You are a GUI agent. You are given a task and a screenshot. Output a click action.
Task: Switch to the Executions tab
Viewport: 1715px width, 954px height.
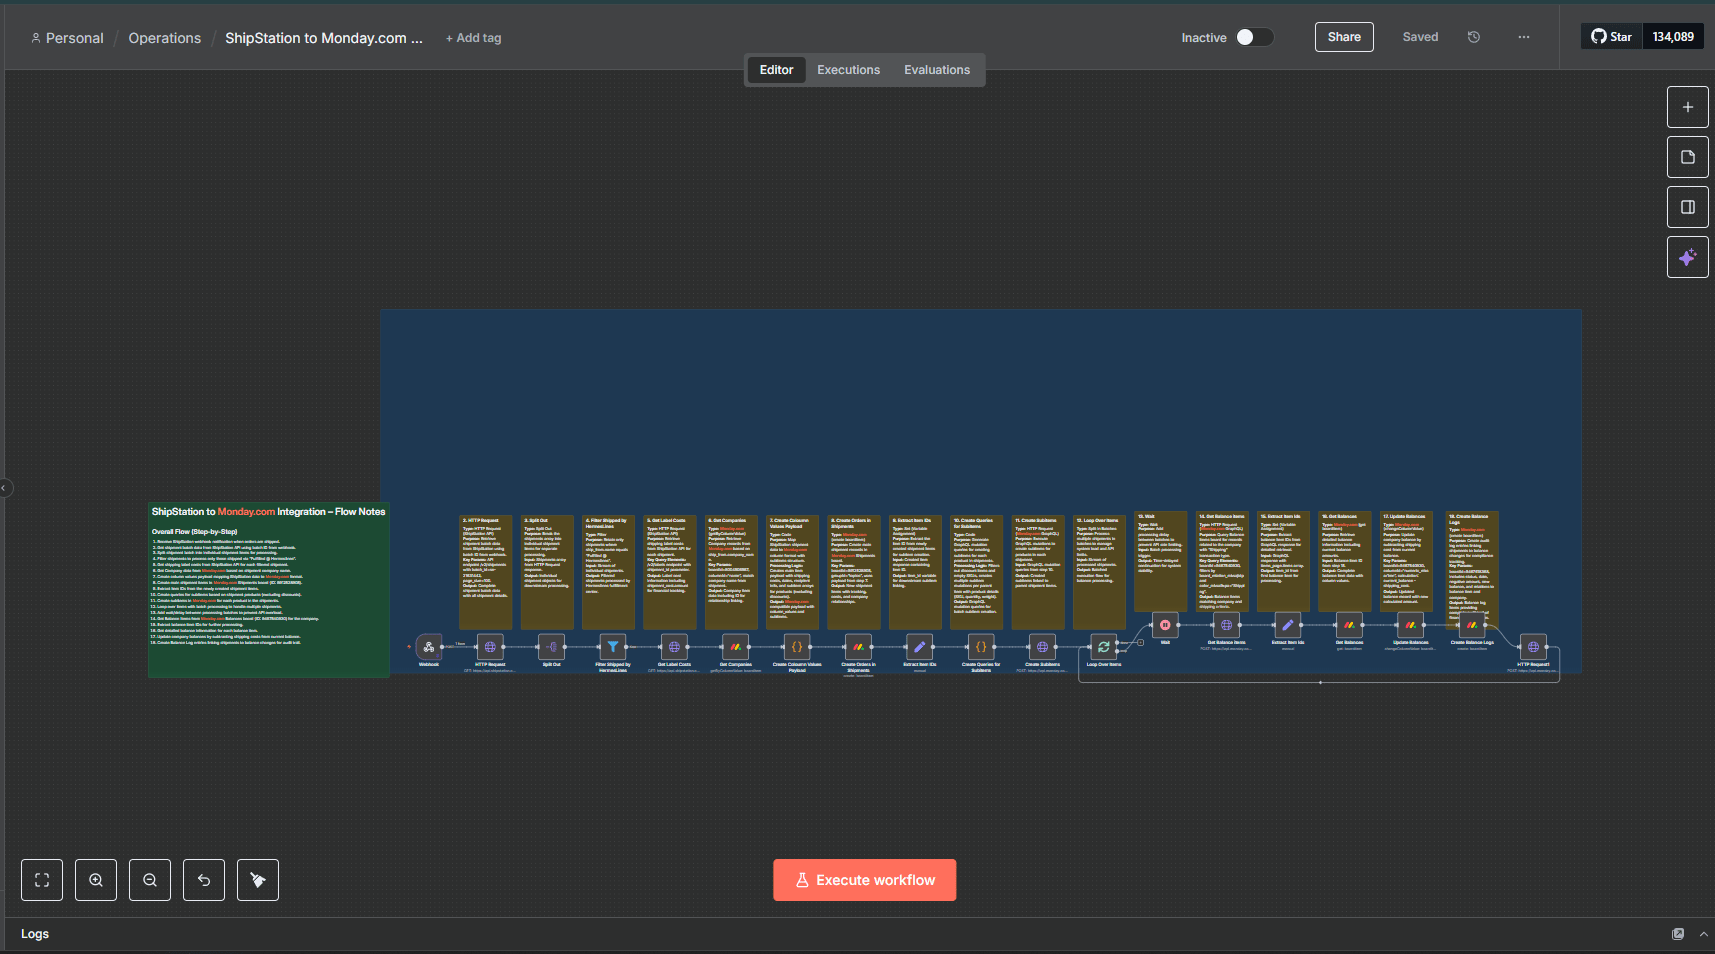coord(848,70)
